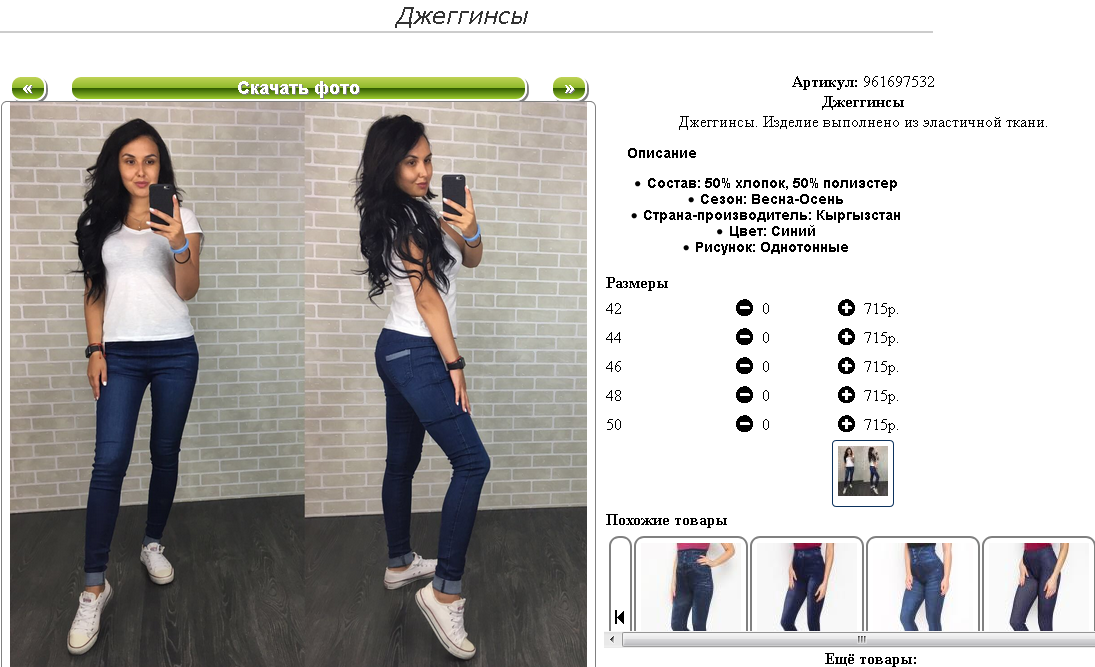Decrease quantity for size 46
This screenshot has width=1095, height=667.
coord(744,366)
